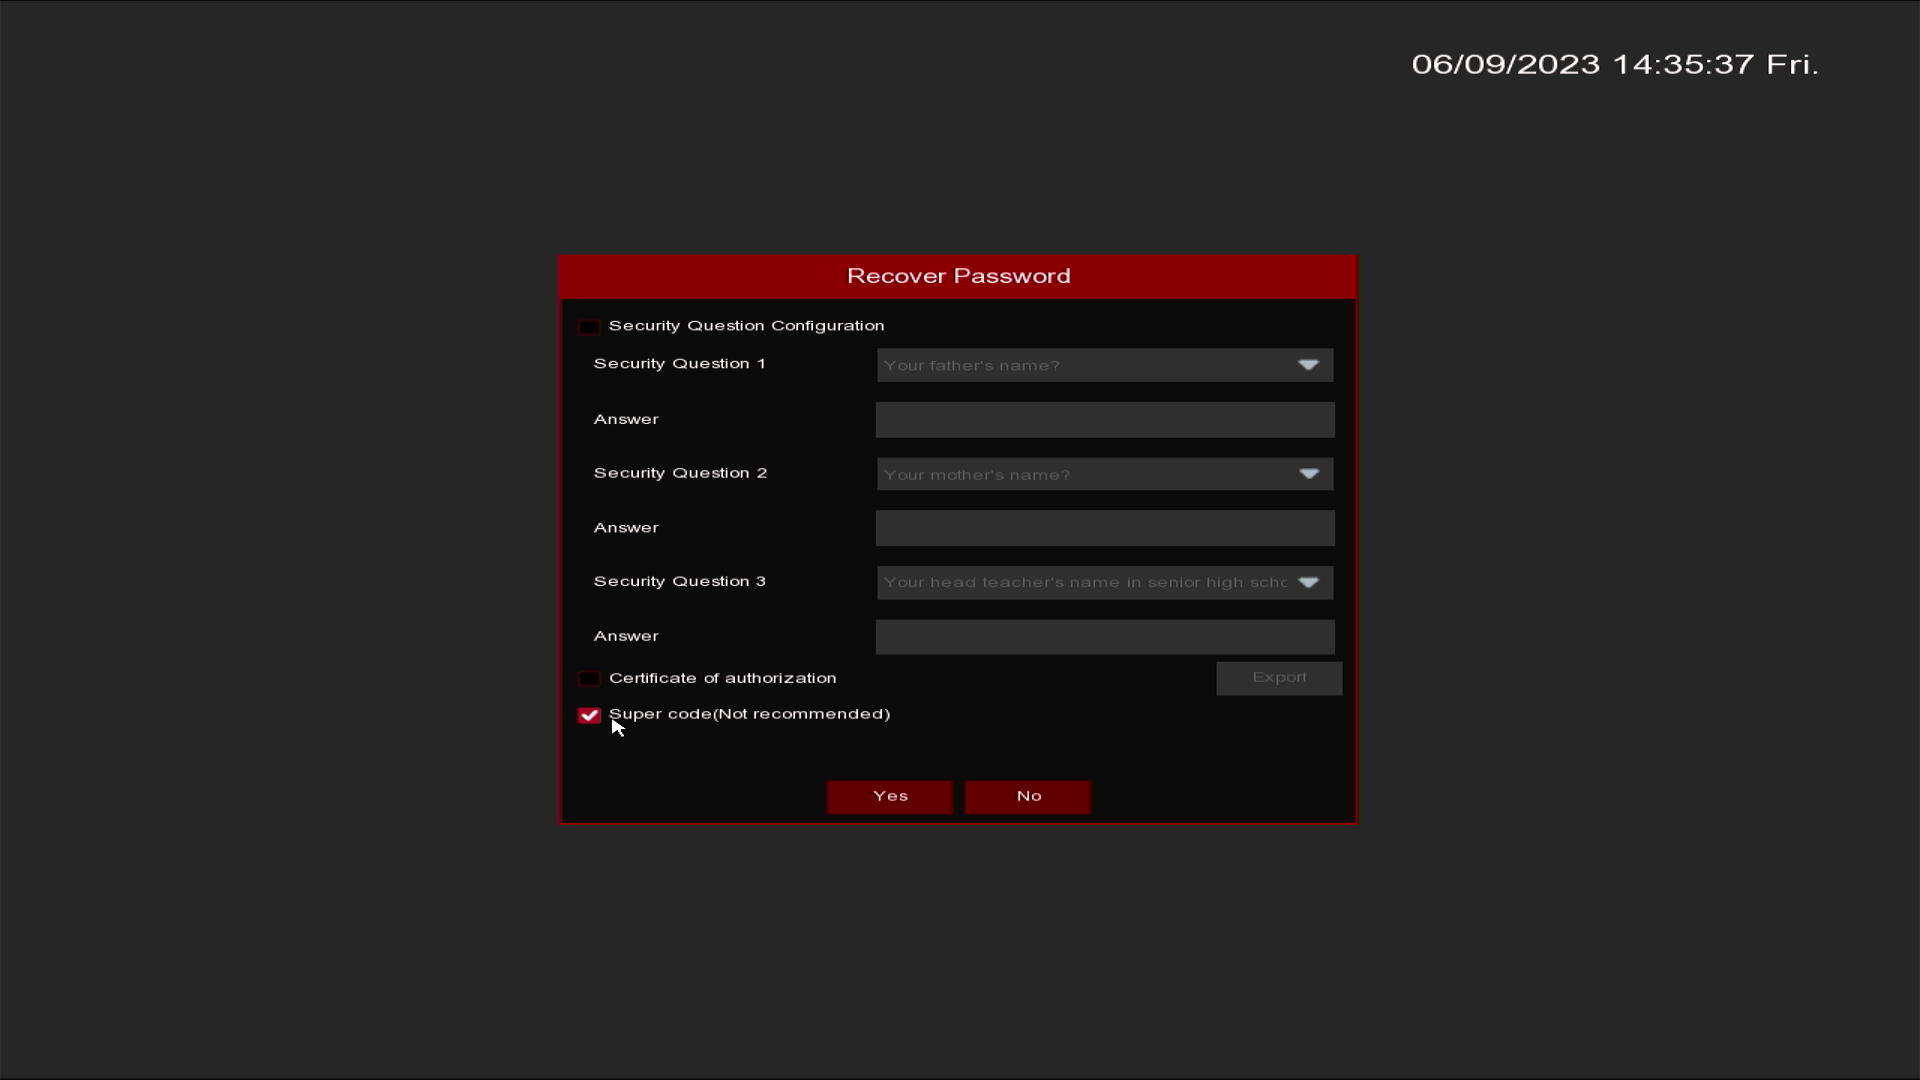Expand the Security Question 3 dropdown arrow
The width and height of the screenshot is (1920, 1080).
tap(1308, 583)
